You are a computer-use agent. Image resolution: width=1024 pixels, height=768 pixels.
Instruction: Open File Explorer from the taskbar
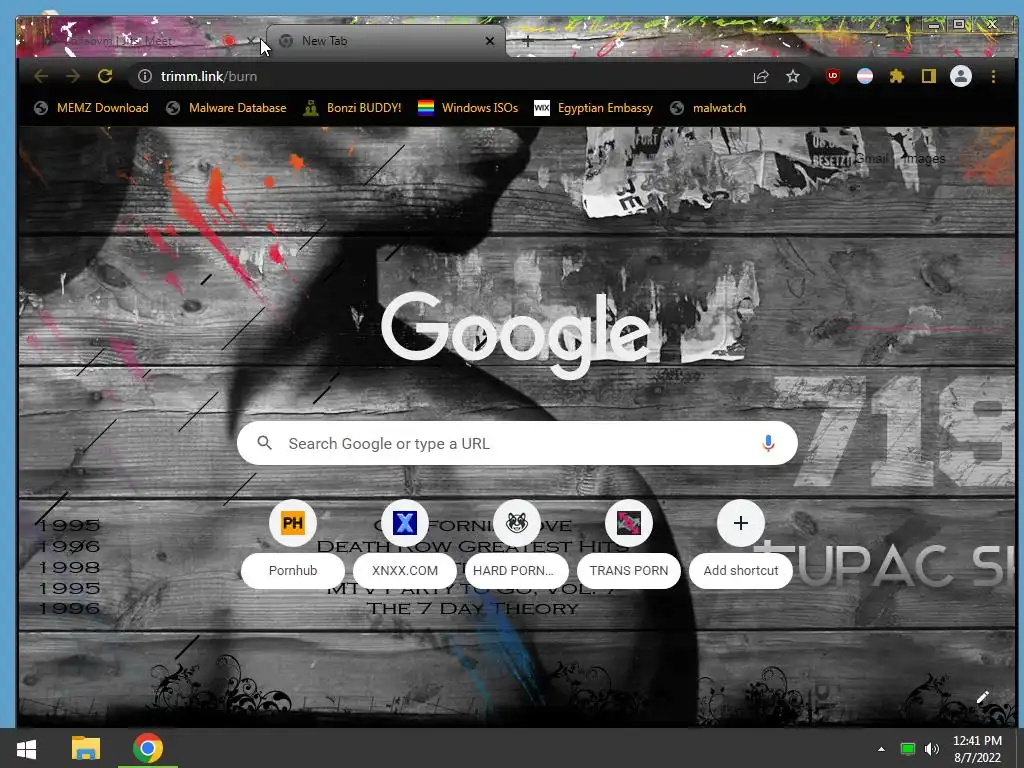tap(86, 748)
